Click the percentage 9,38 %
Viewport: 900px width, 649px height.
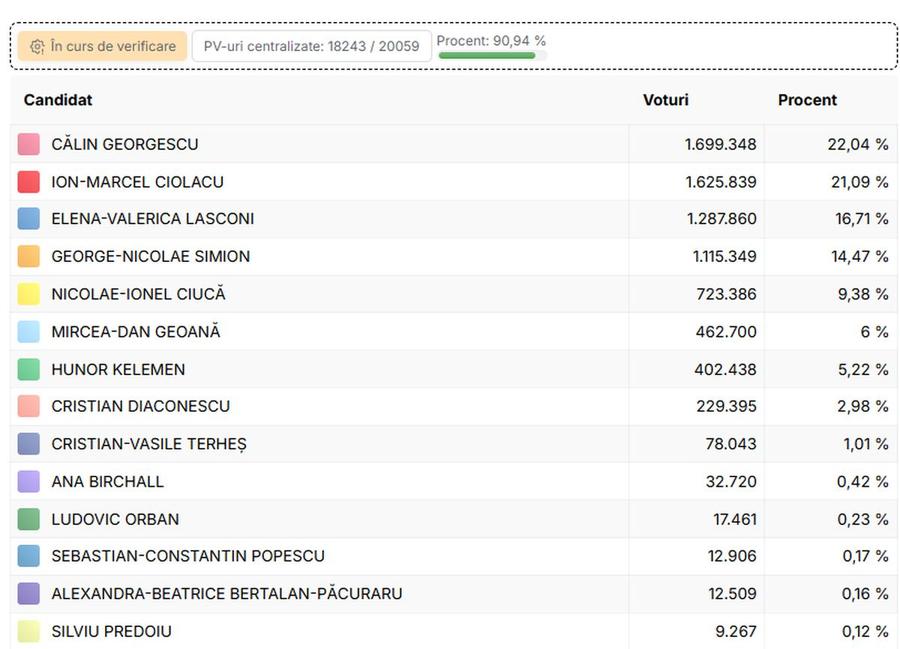point(863,294)
